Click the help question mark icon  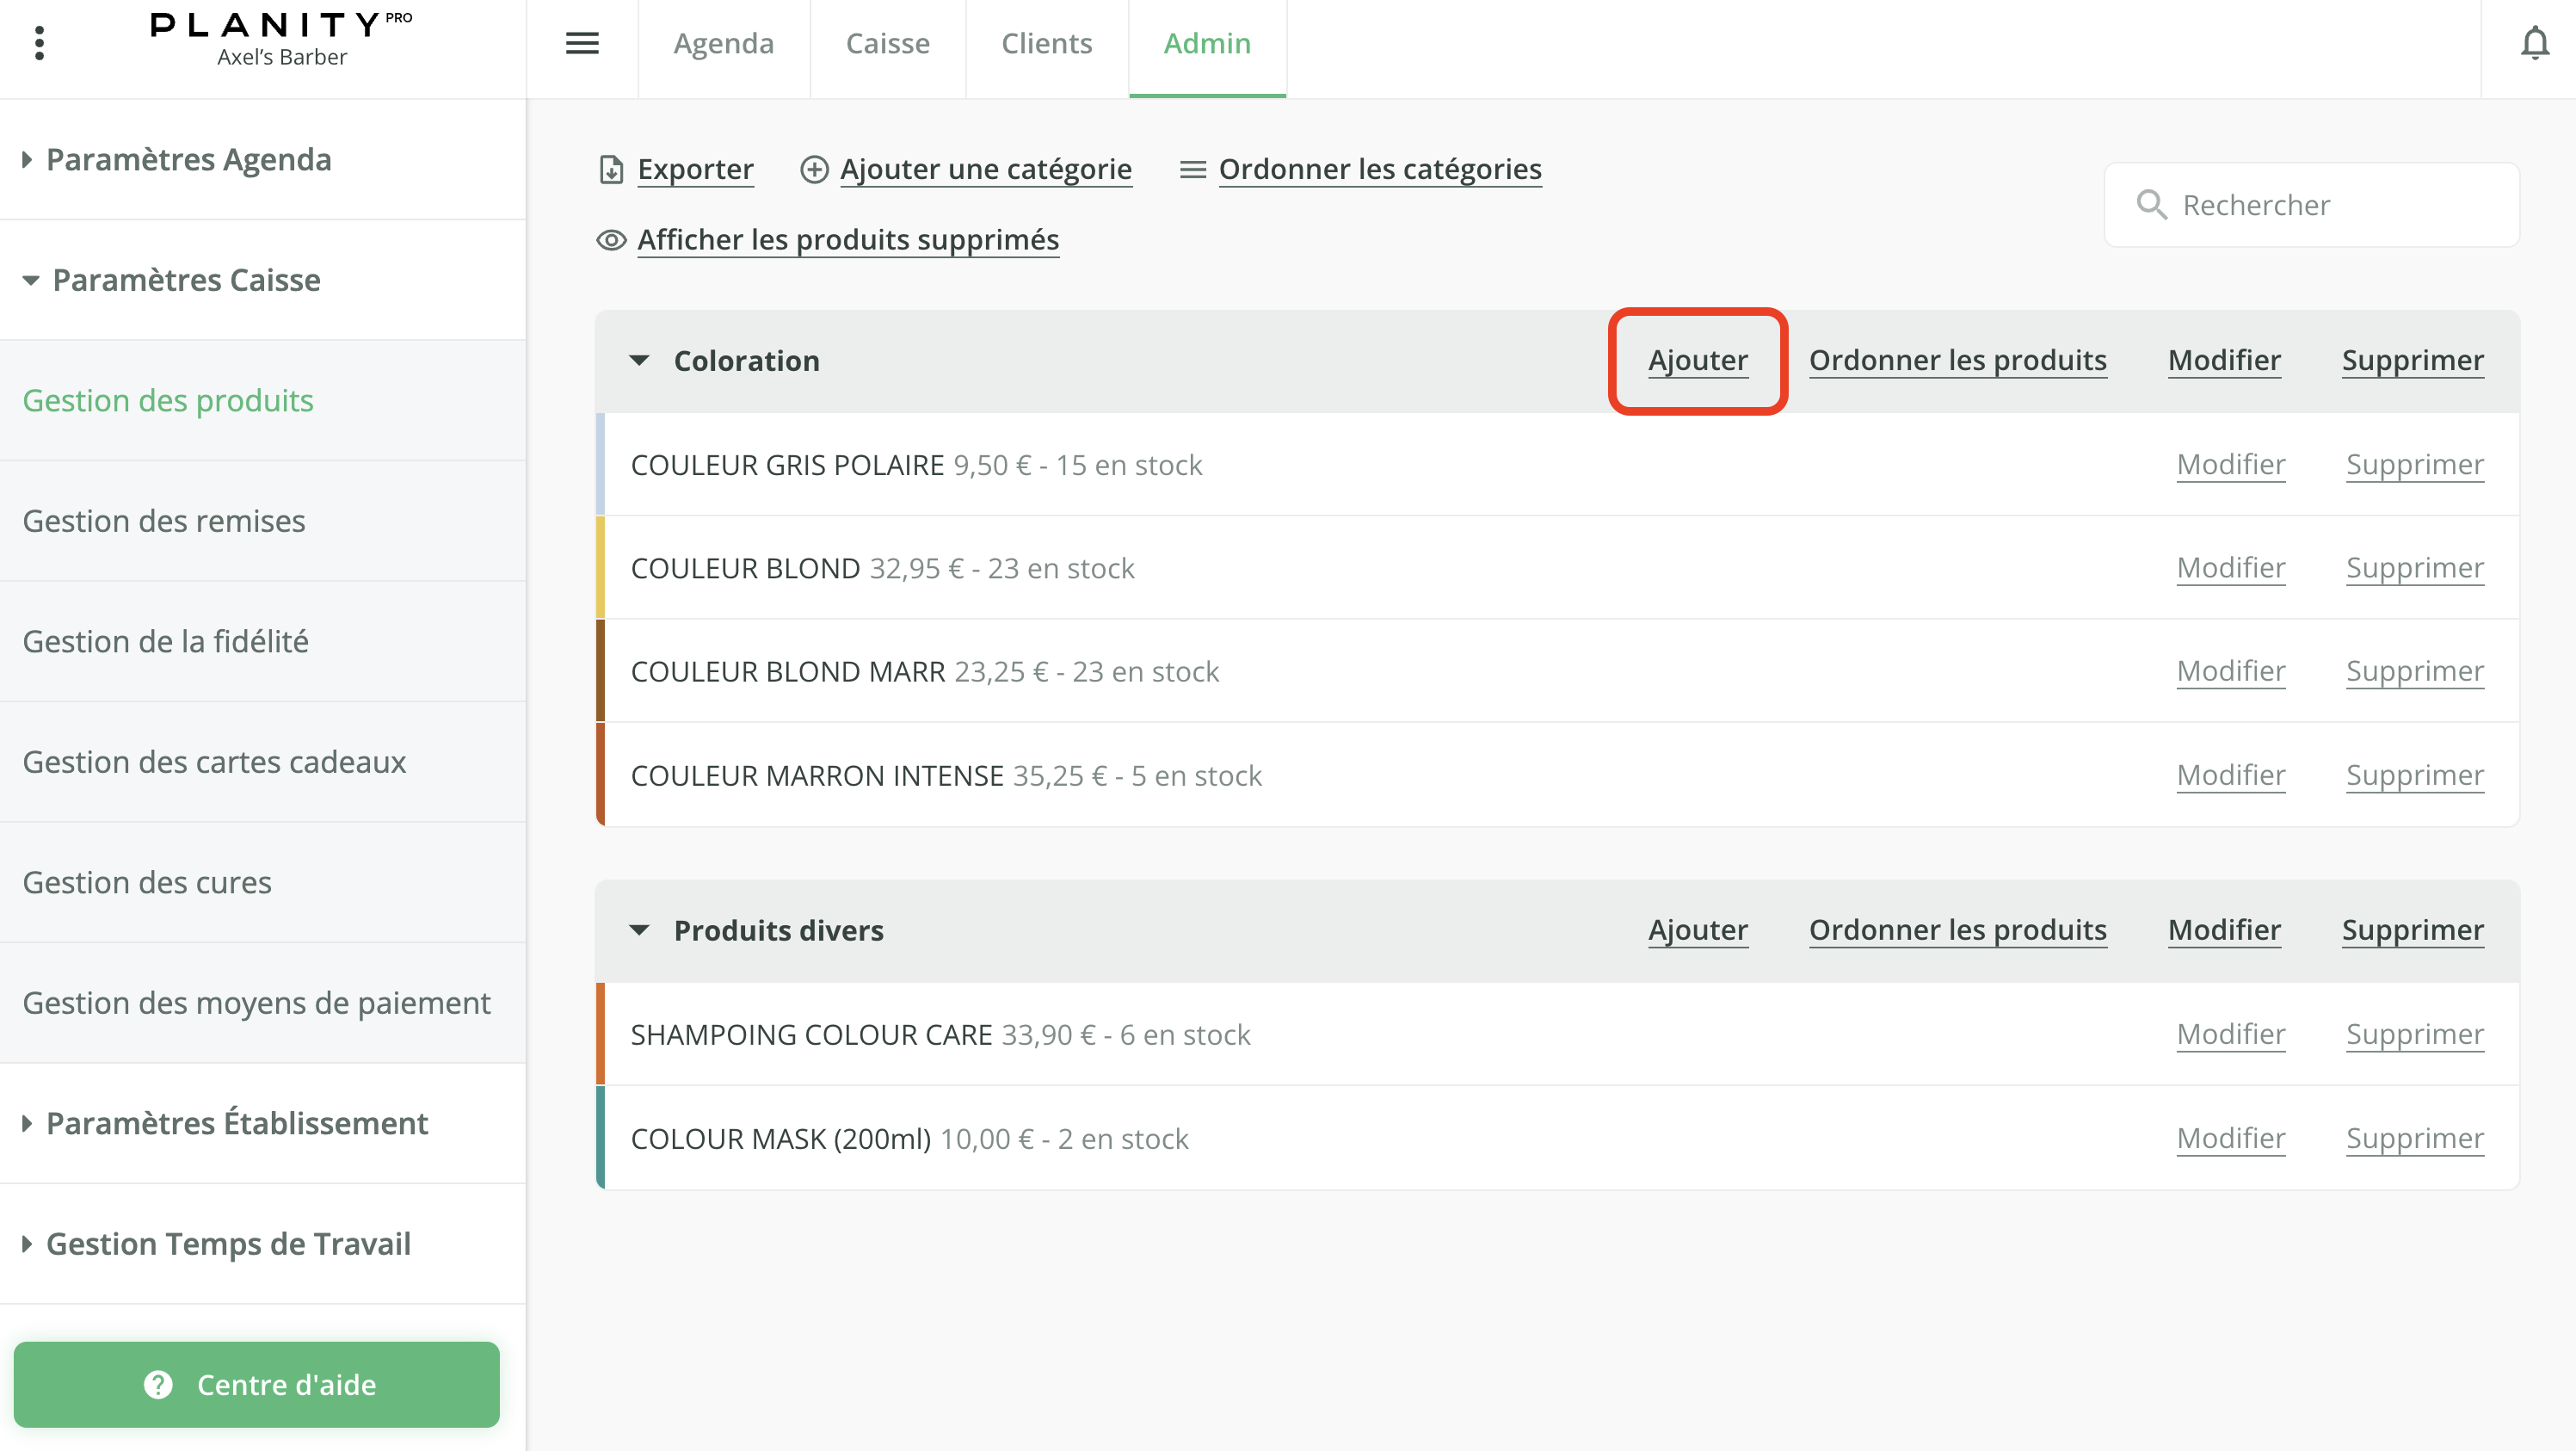click(158, 1384)
